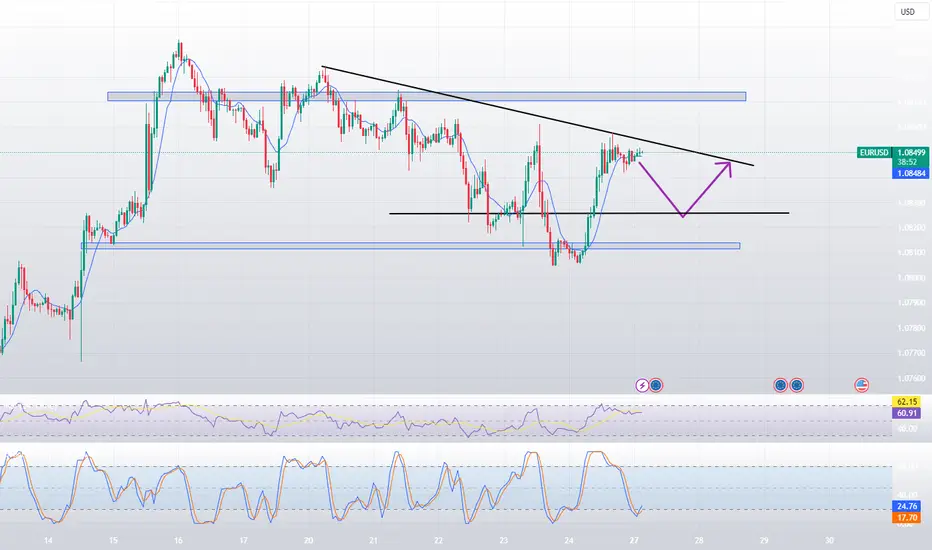Click date label 20 on time axis

pos(308,540)
